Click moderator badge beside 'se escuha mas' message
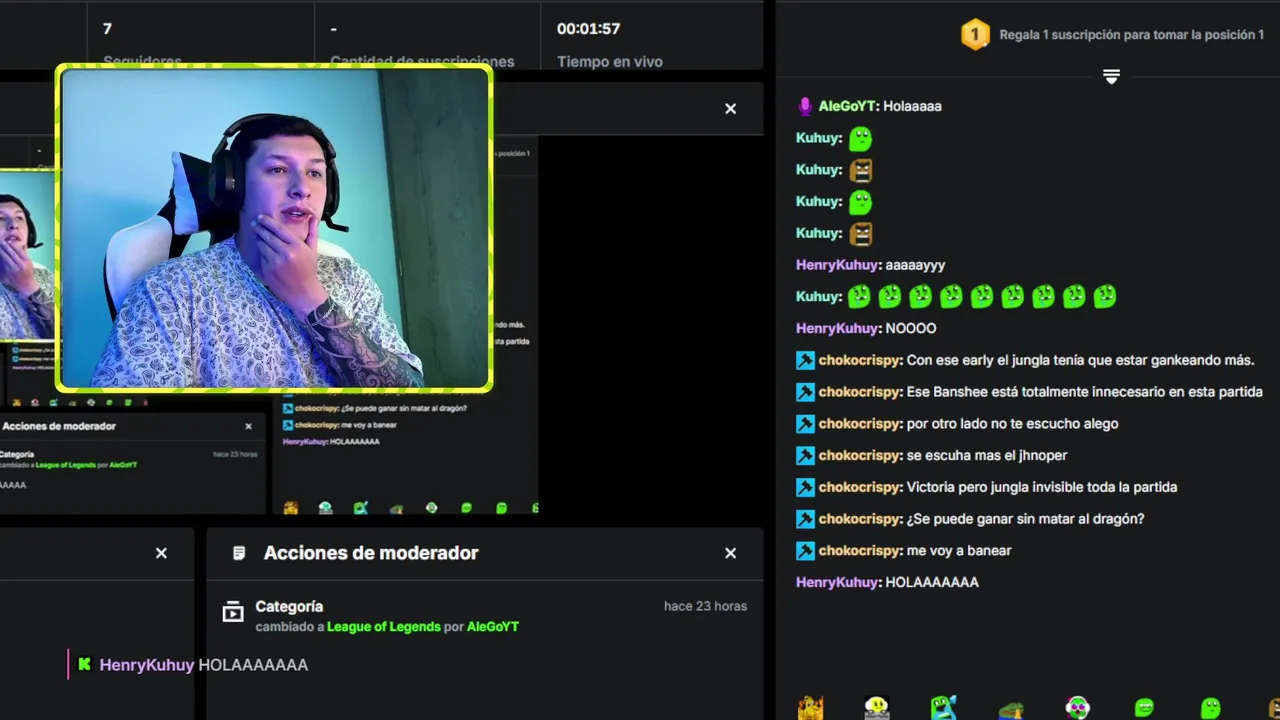Image resolution: width=1280 pixels, height=720 pixels. pyautogui.click(x=805, y=455)
